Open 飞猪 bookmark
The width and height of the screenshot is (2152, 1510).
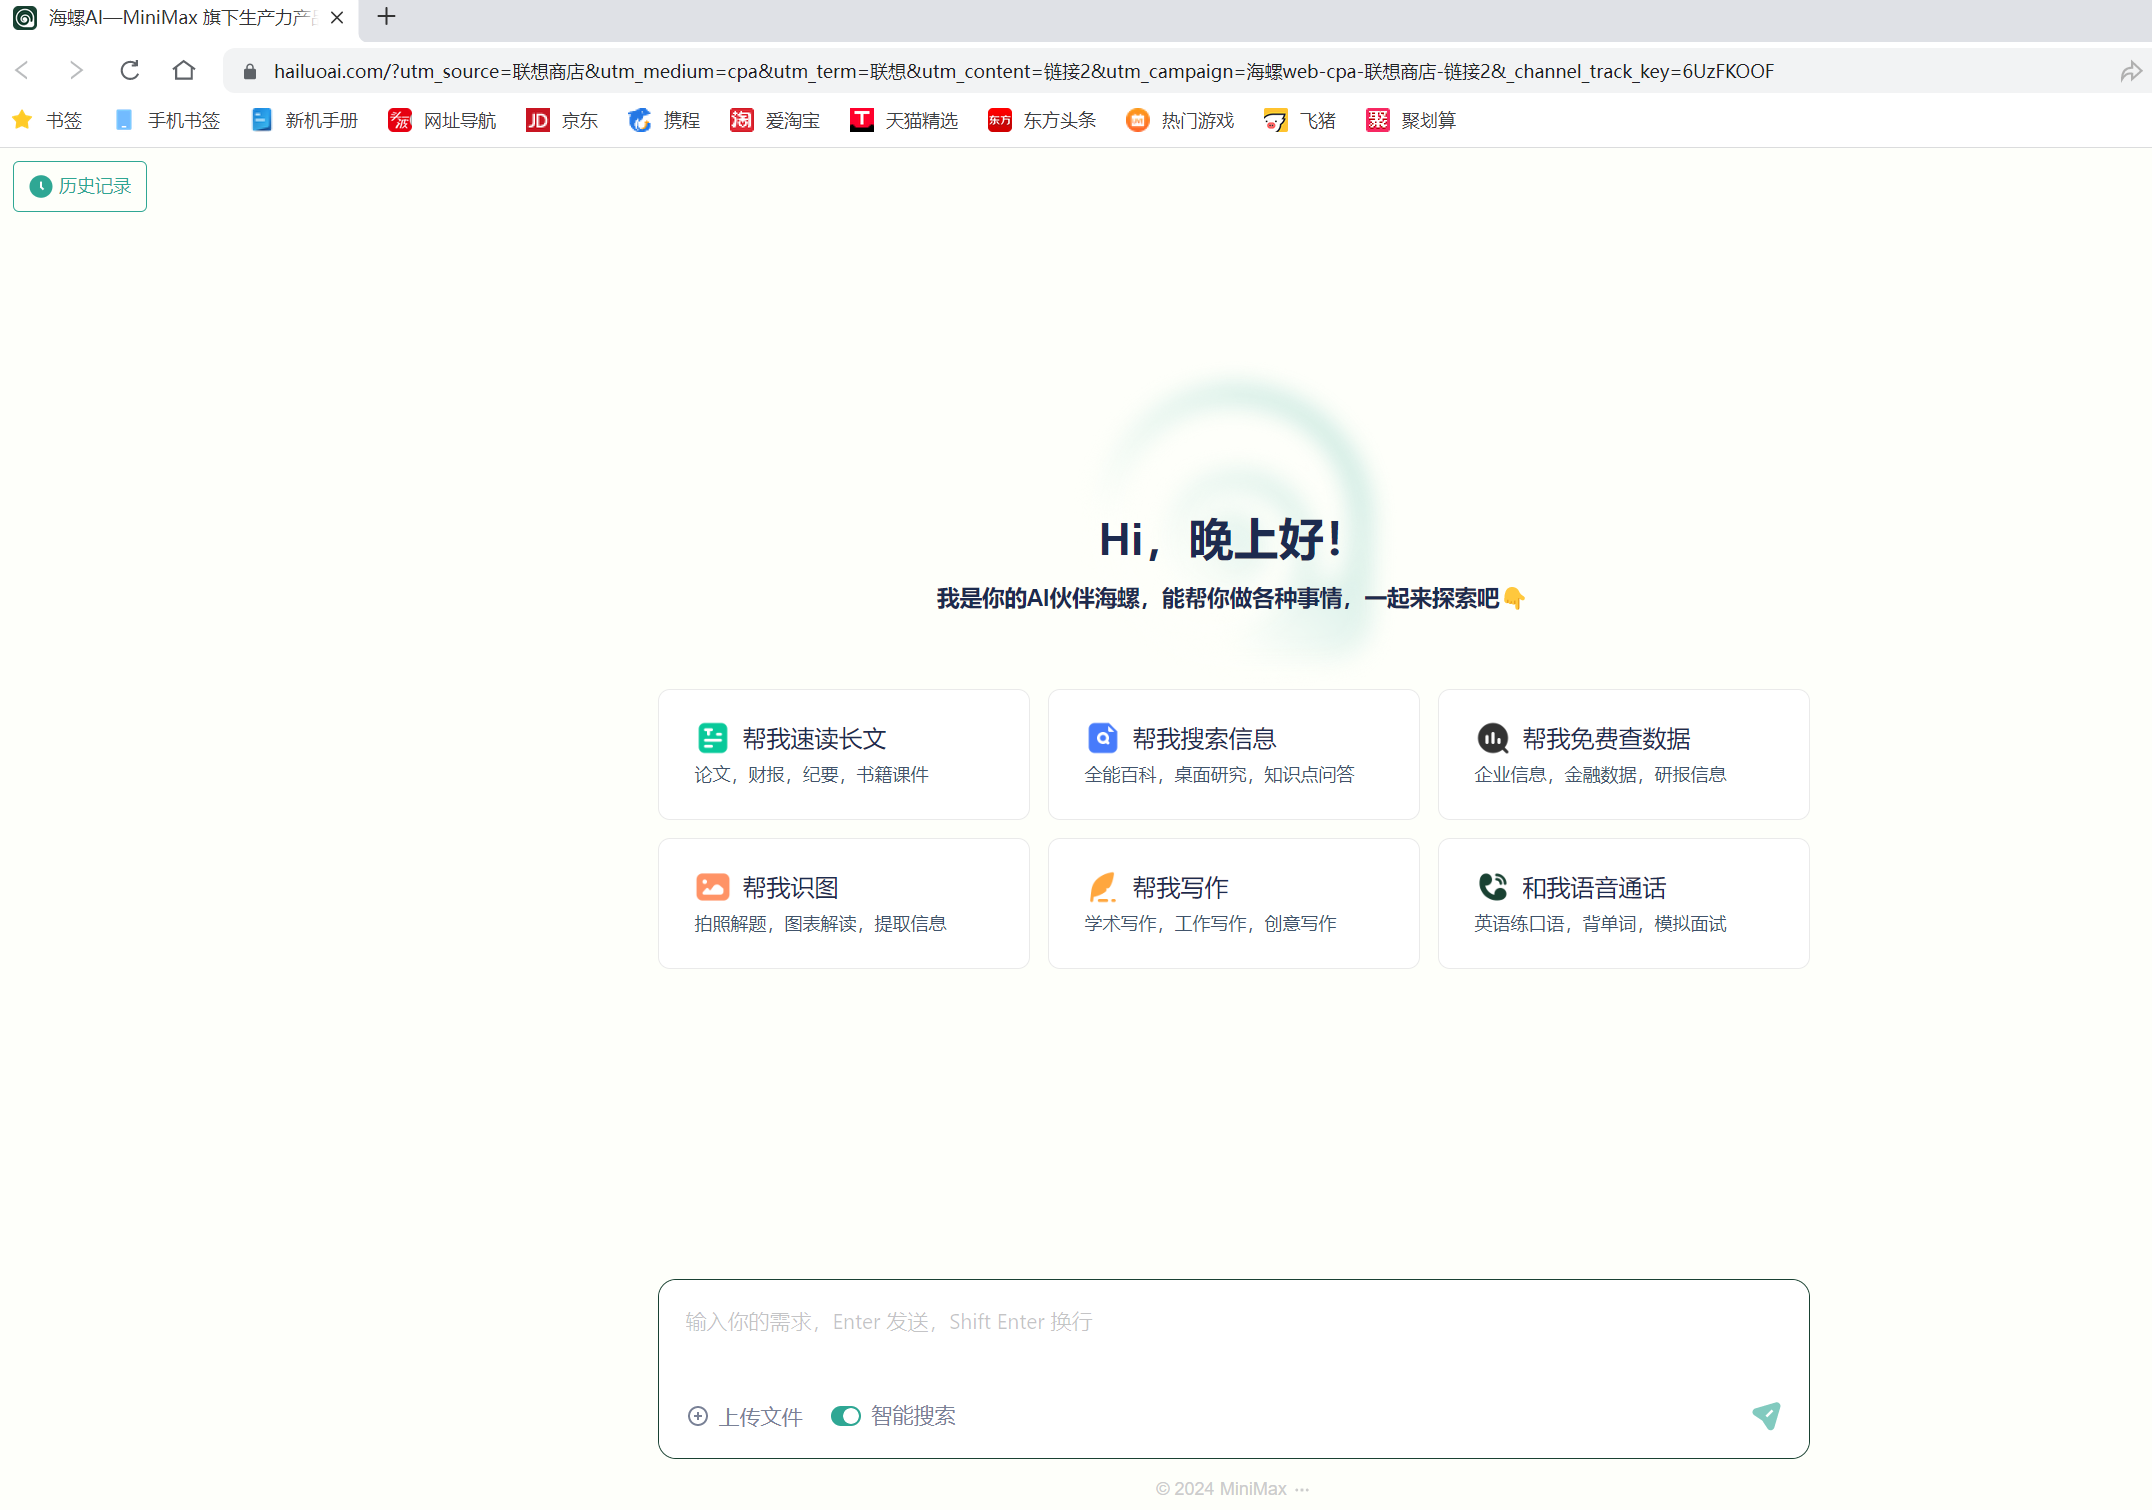coord(1300,120)
